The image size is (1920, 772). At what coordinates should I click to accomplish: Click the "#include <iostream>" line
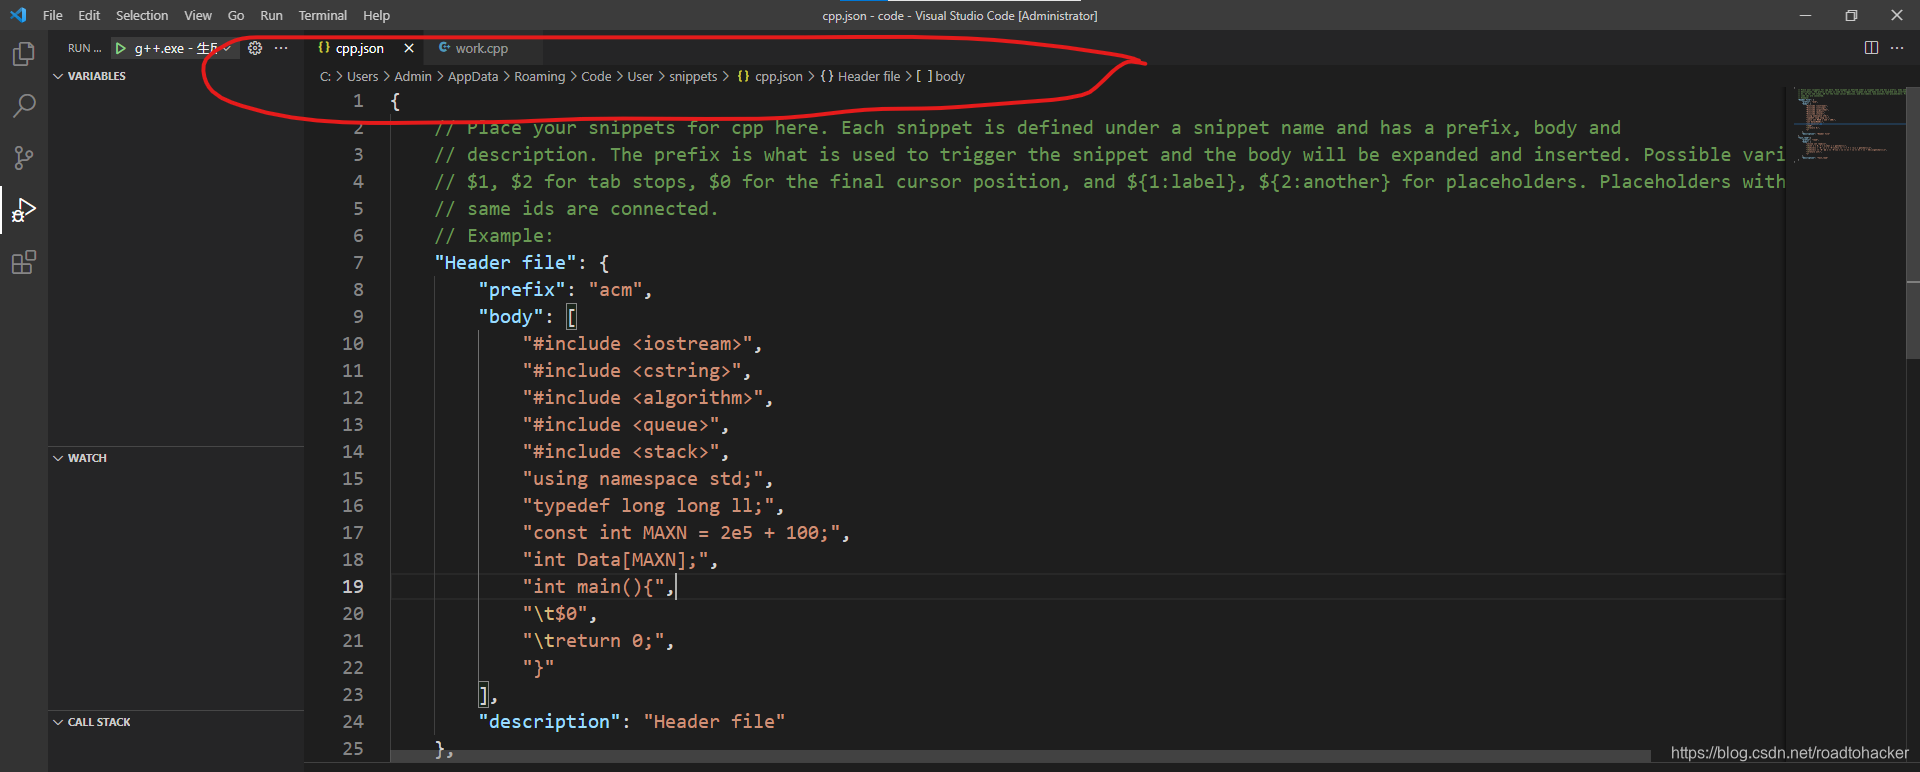(x=642, y=344)
